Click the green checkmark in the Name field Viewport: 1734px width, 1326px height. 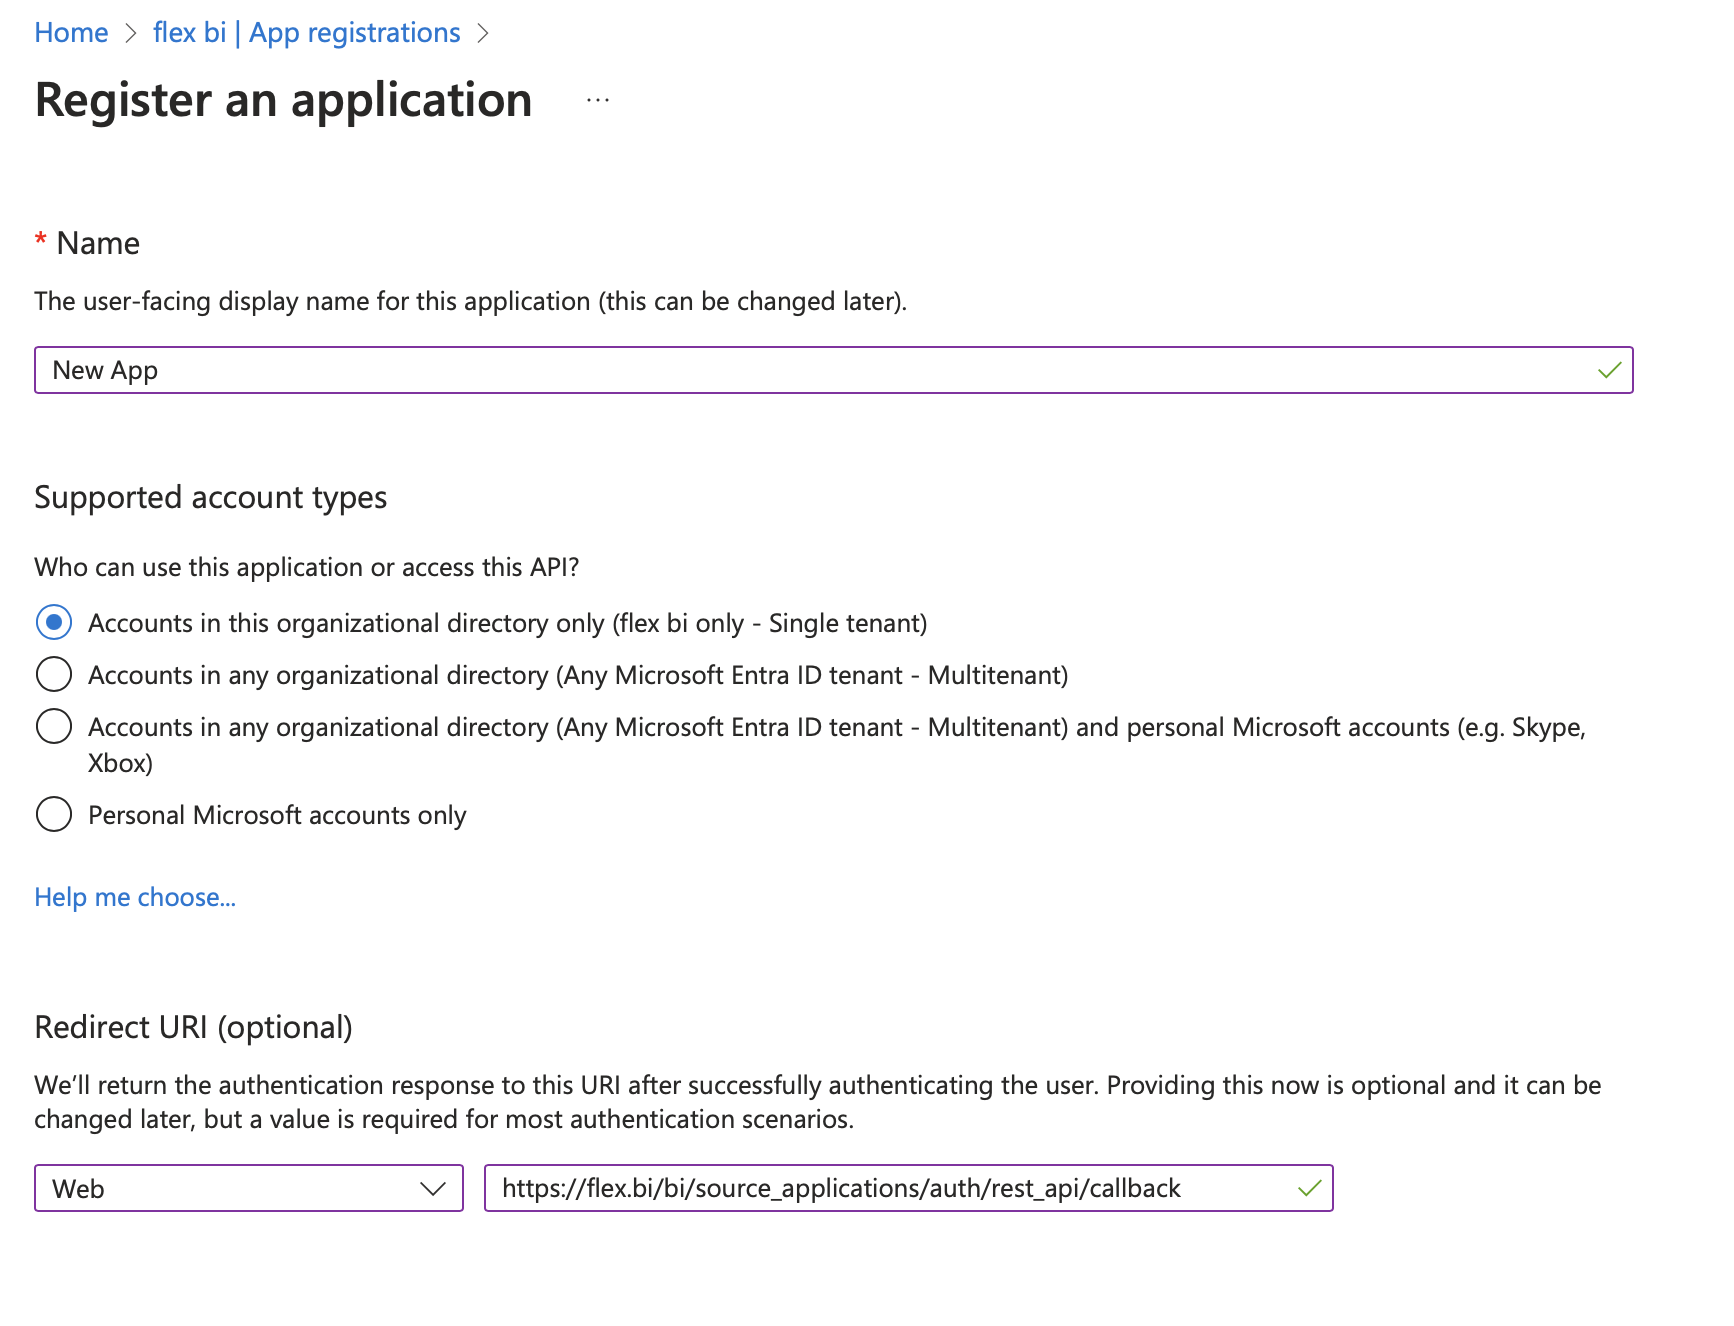point(1608,370)
